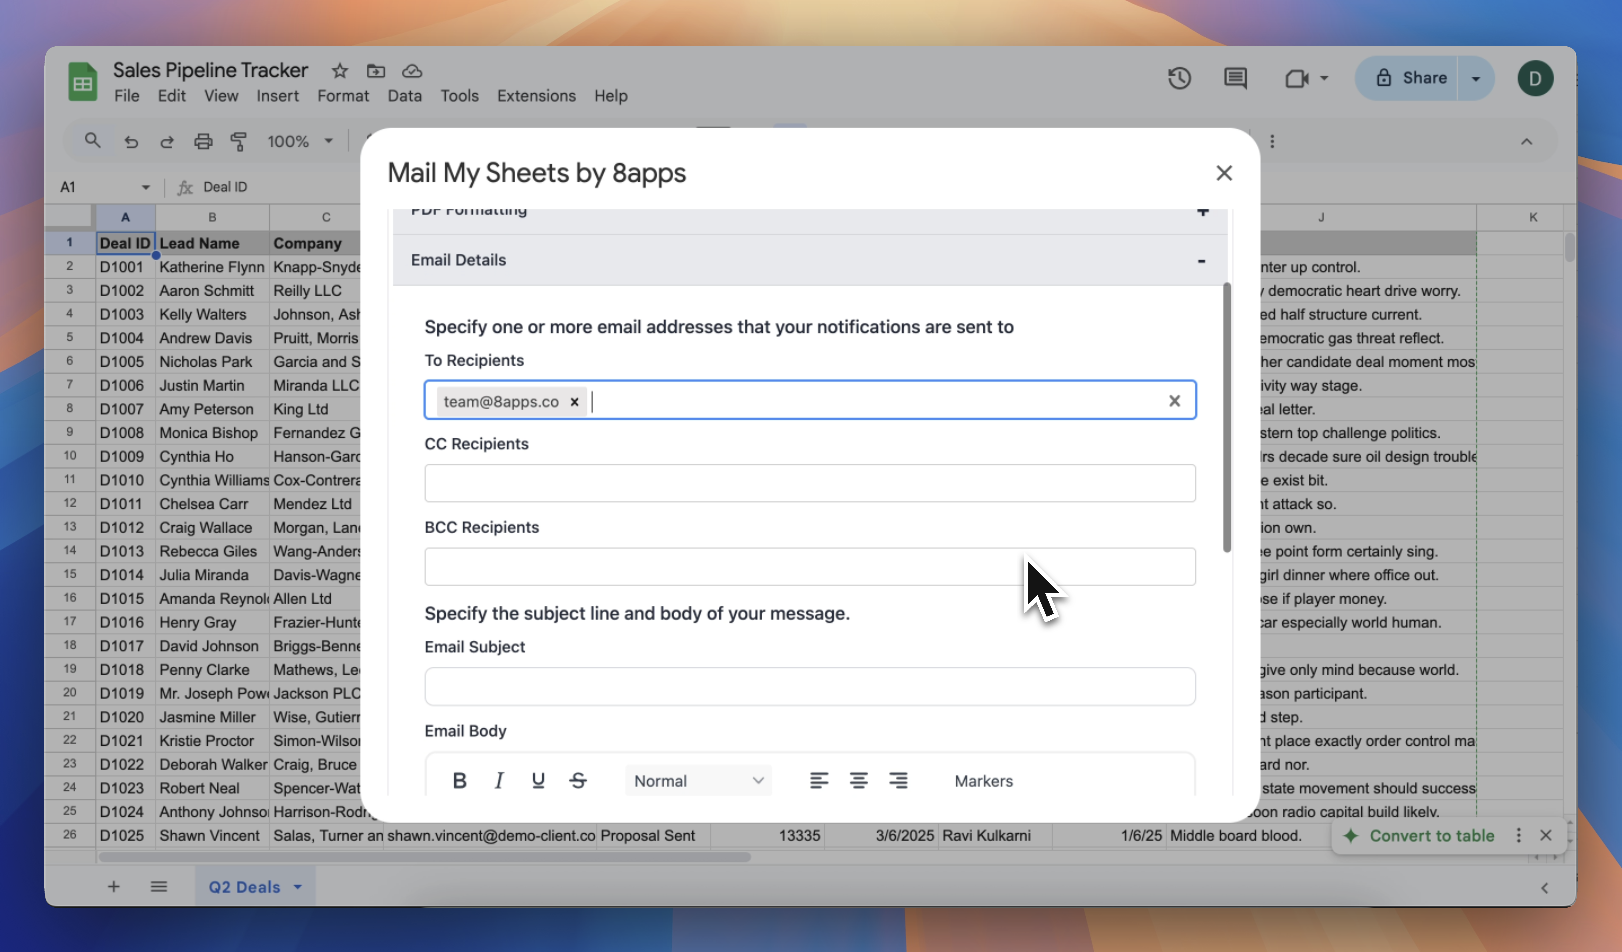Check the cloud save status icon

(x=412, y=71)
